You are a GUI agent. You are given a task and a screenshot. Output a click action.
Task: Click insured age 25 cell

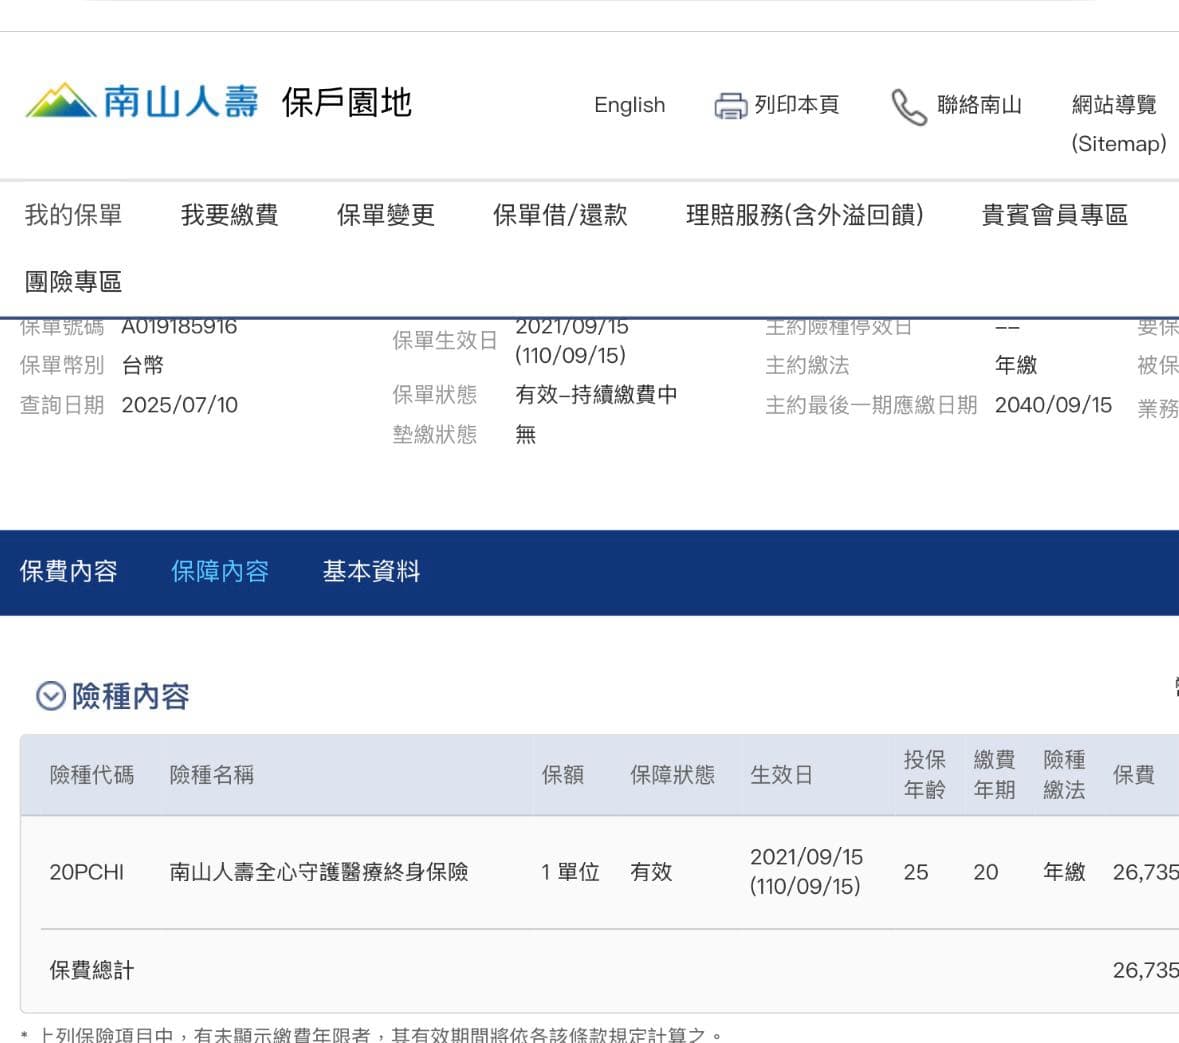pyautogui.click(x=916, y=872)
